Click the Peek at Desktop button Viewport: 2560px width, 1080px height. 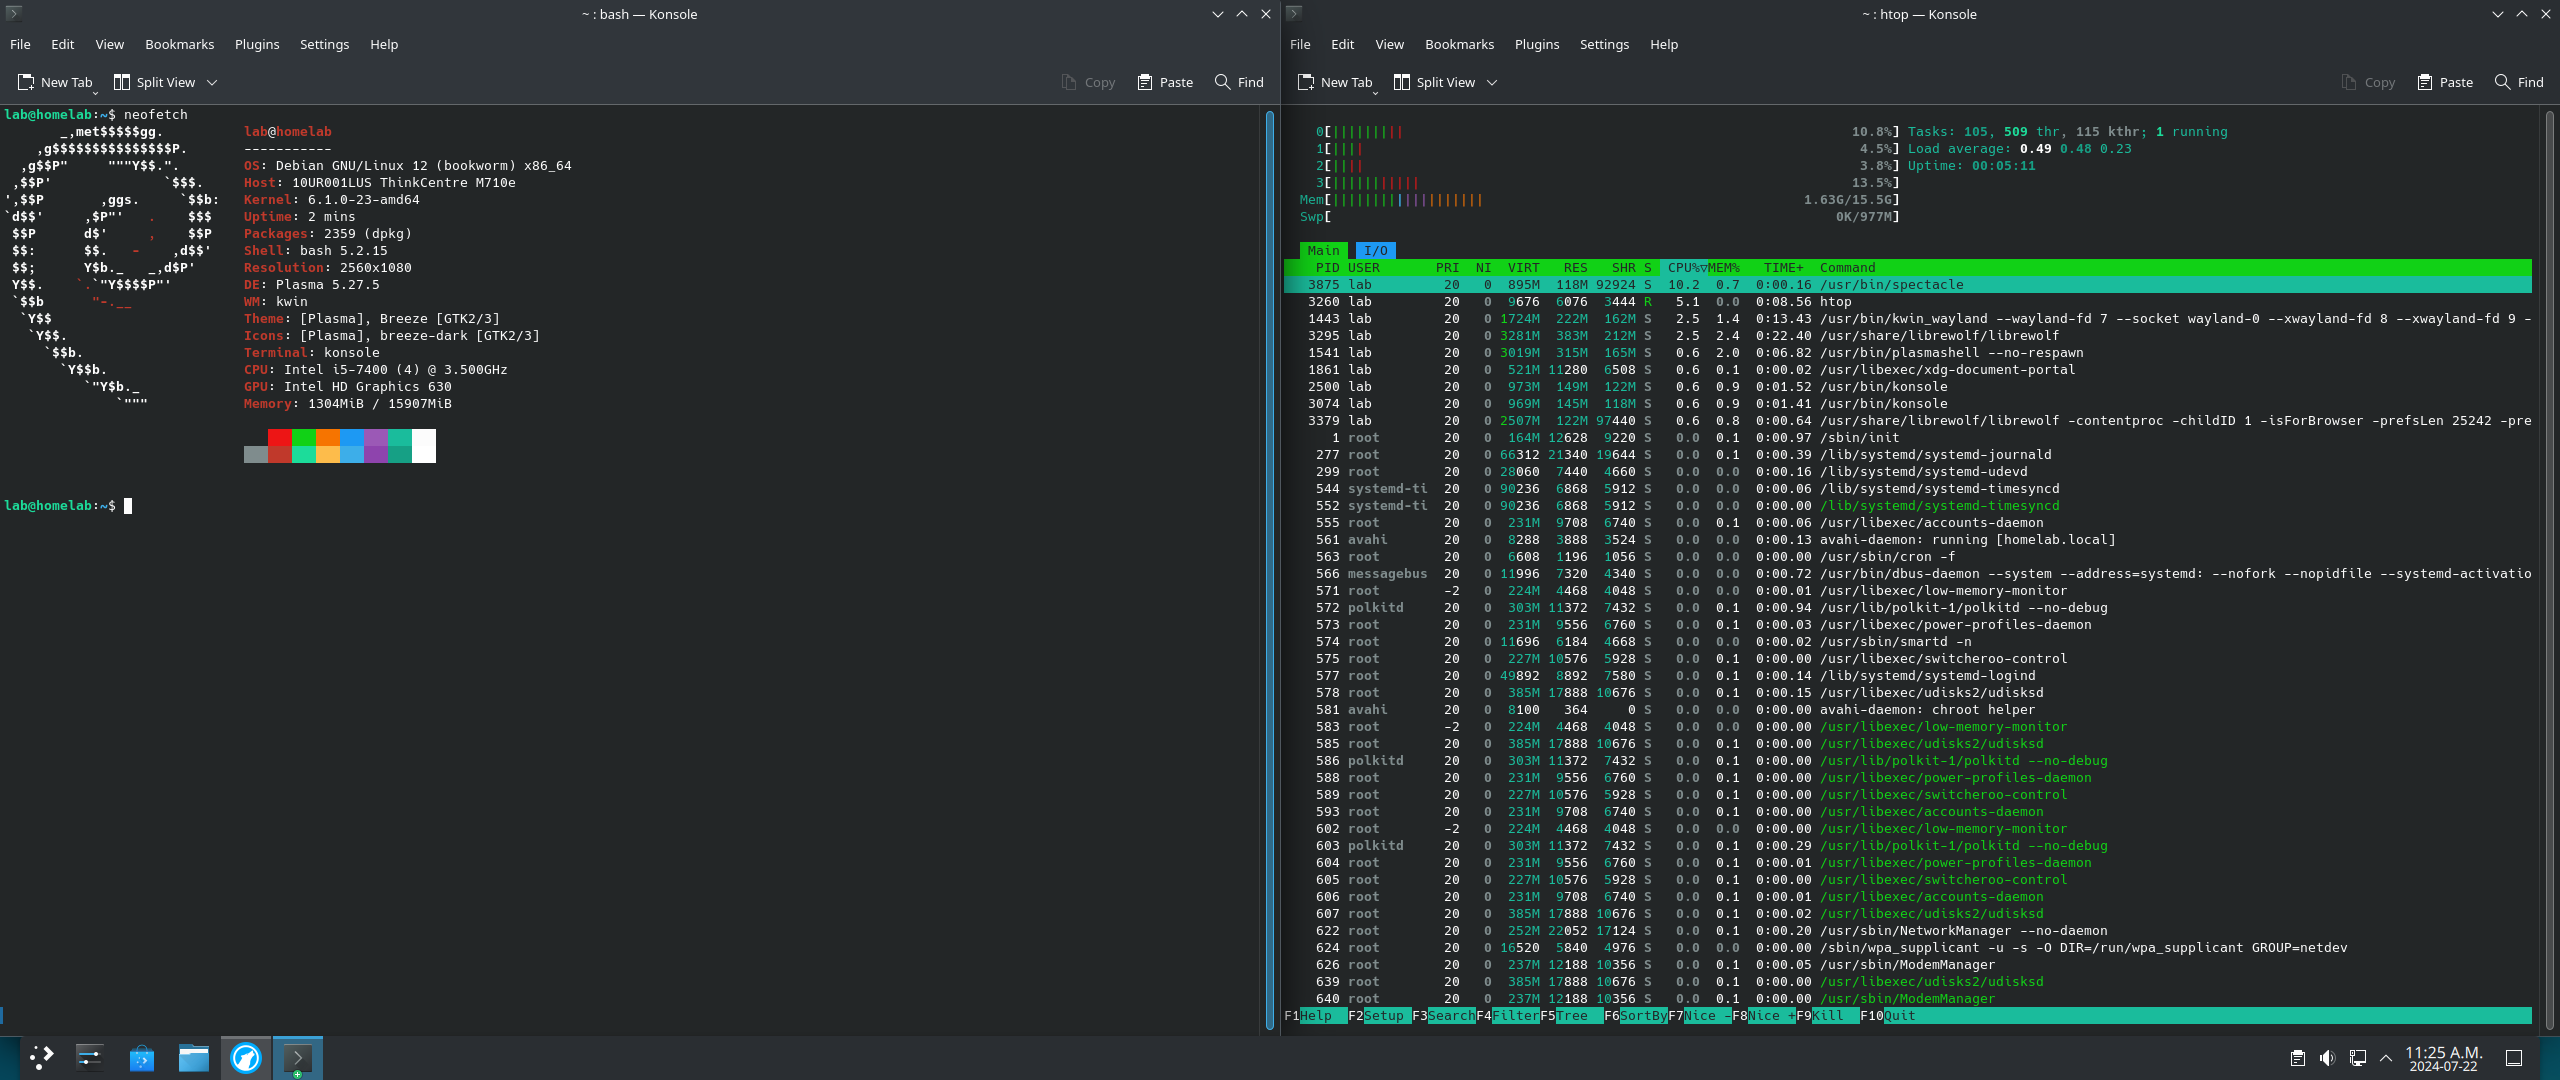click(x=2513, y=1058)
